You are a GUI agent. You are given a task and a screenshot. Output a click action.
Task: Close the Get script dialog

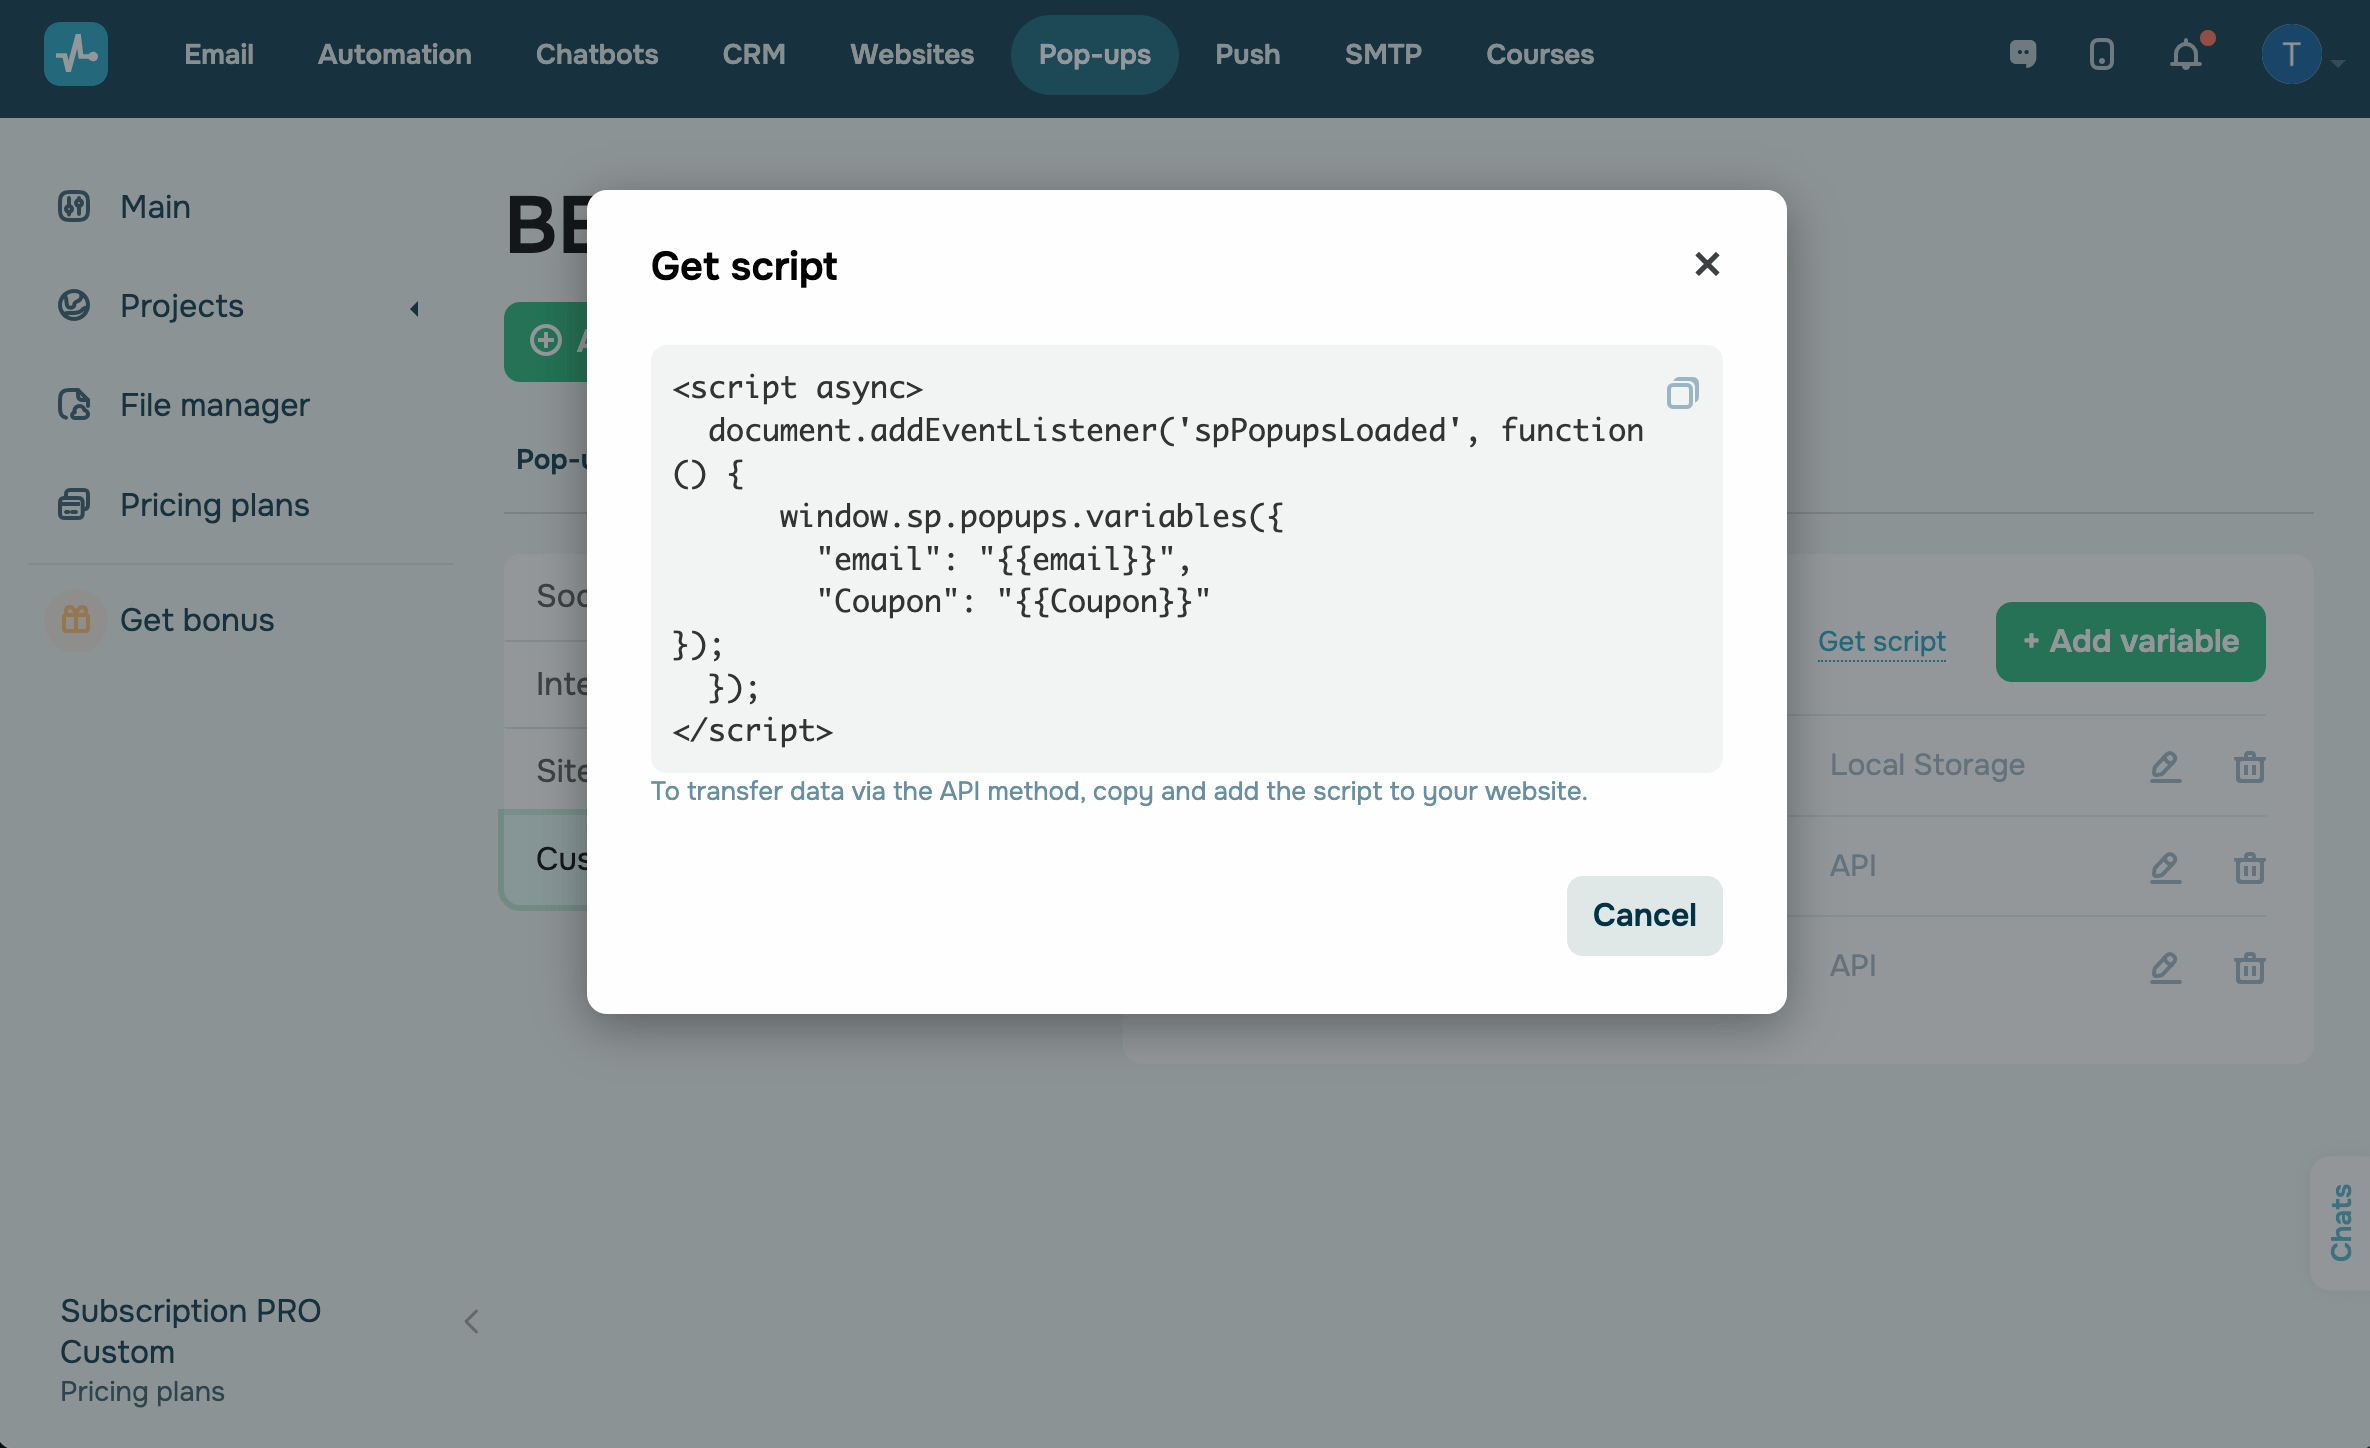[x=1707, y=264]
